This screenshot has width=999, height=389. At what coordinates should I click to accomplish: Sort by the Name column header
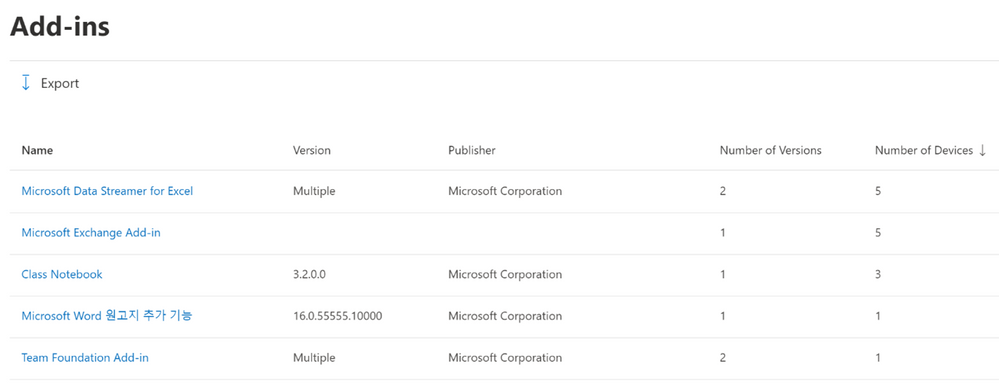pyautogui.click(x=37, y=150)
